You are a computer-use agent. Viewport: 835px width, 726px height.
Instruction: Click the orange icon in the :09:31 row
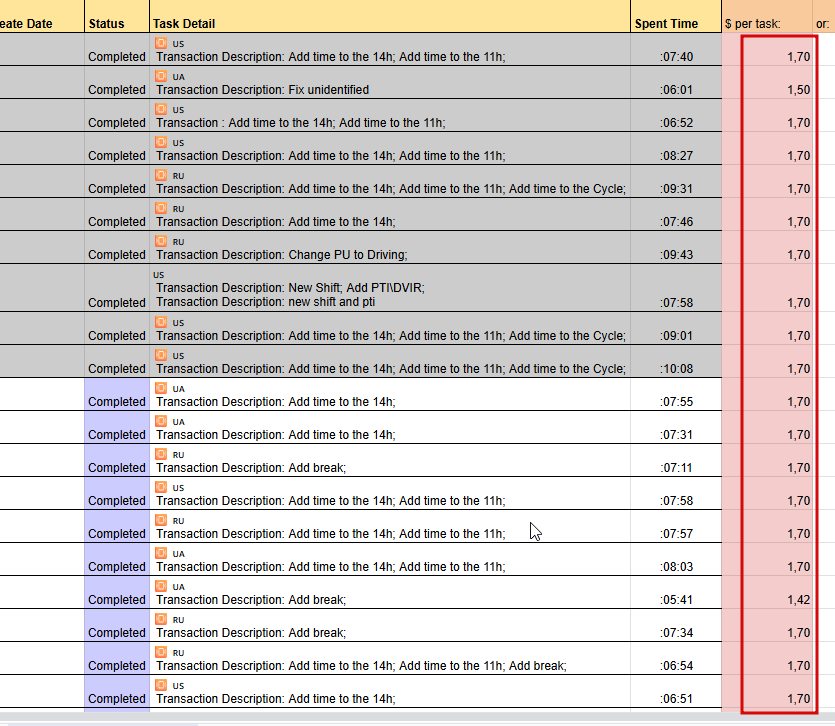click(x=161, y=175)
